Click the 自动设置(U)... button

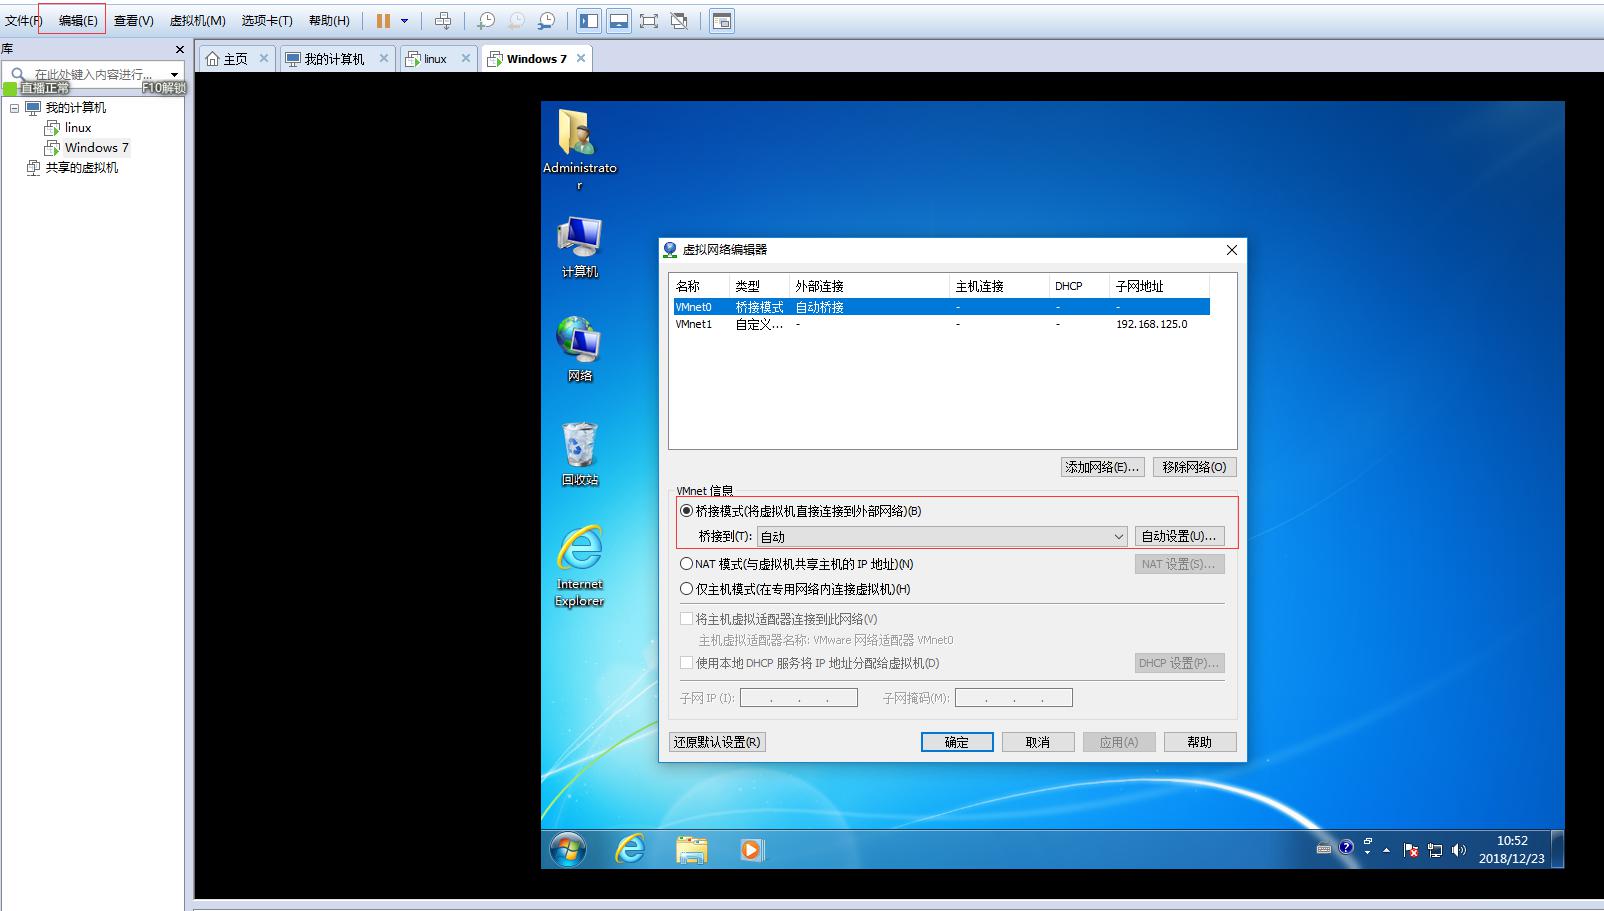[x=1179, y=537]
